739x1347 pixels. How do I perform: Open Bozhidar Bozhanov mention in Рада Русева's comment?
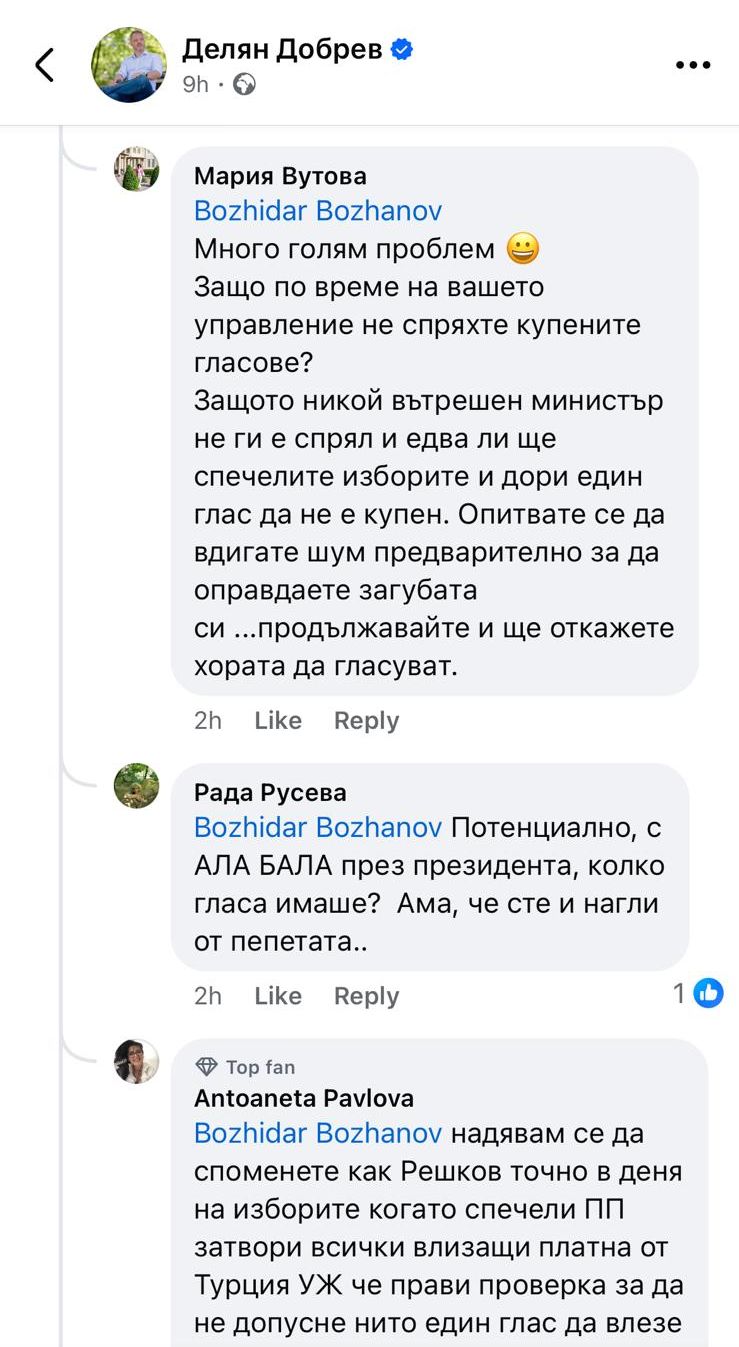coord(317,828)
